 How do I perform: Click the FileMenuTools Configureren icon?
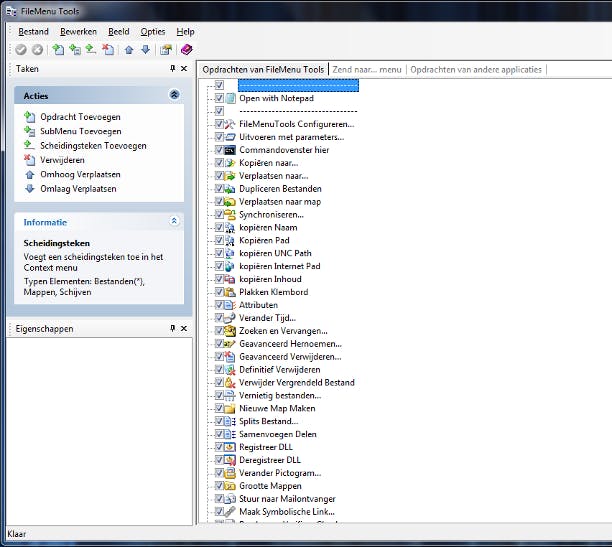(x=231, y=124)
